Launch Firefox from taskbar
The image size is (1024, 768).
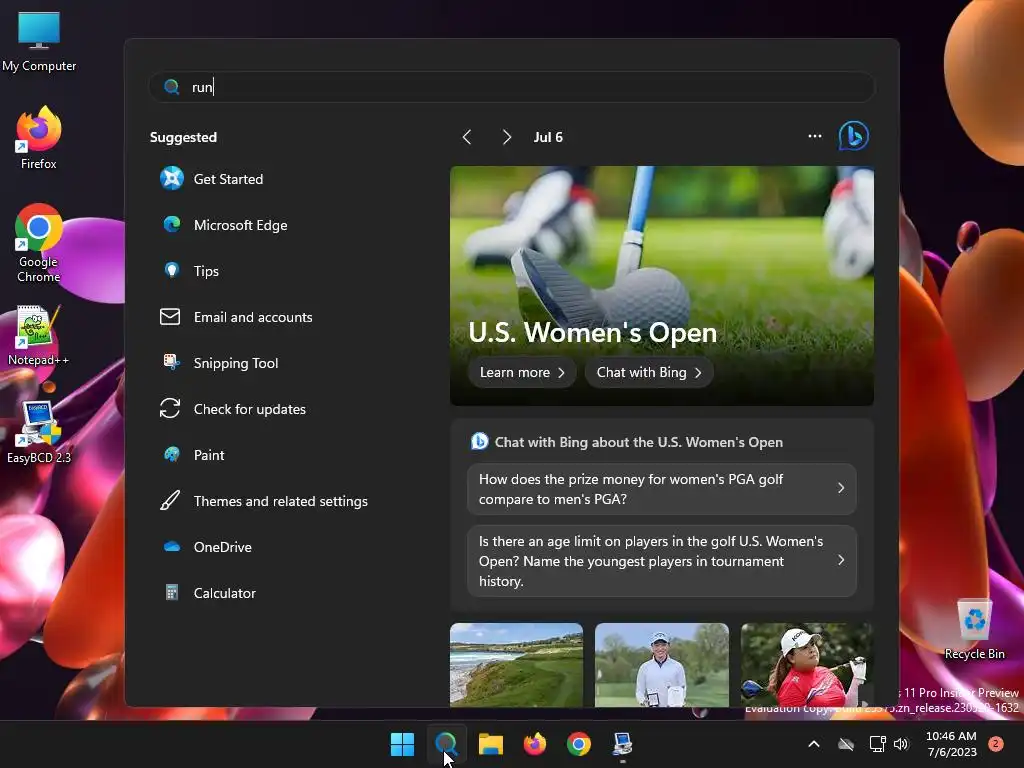pos(535,744)
